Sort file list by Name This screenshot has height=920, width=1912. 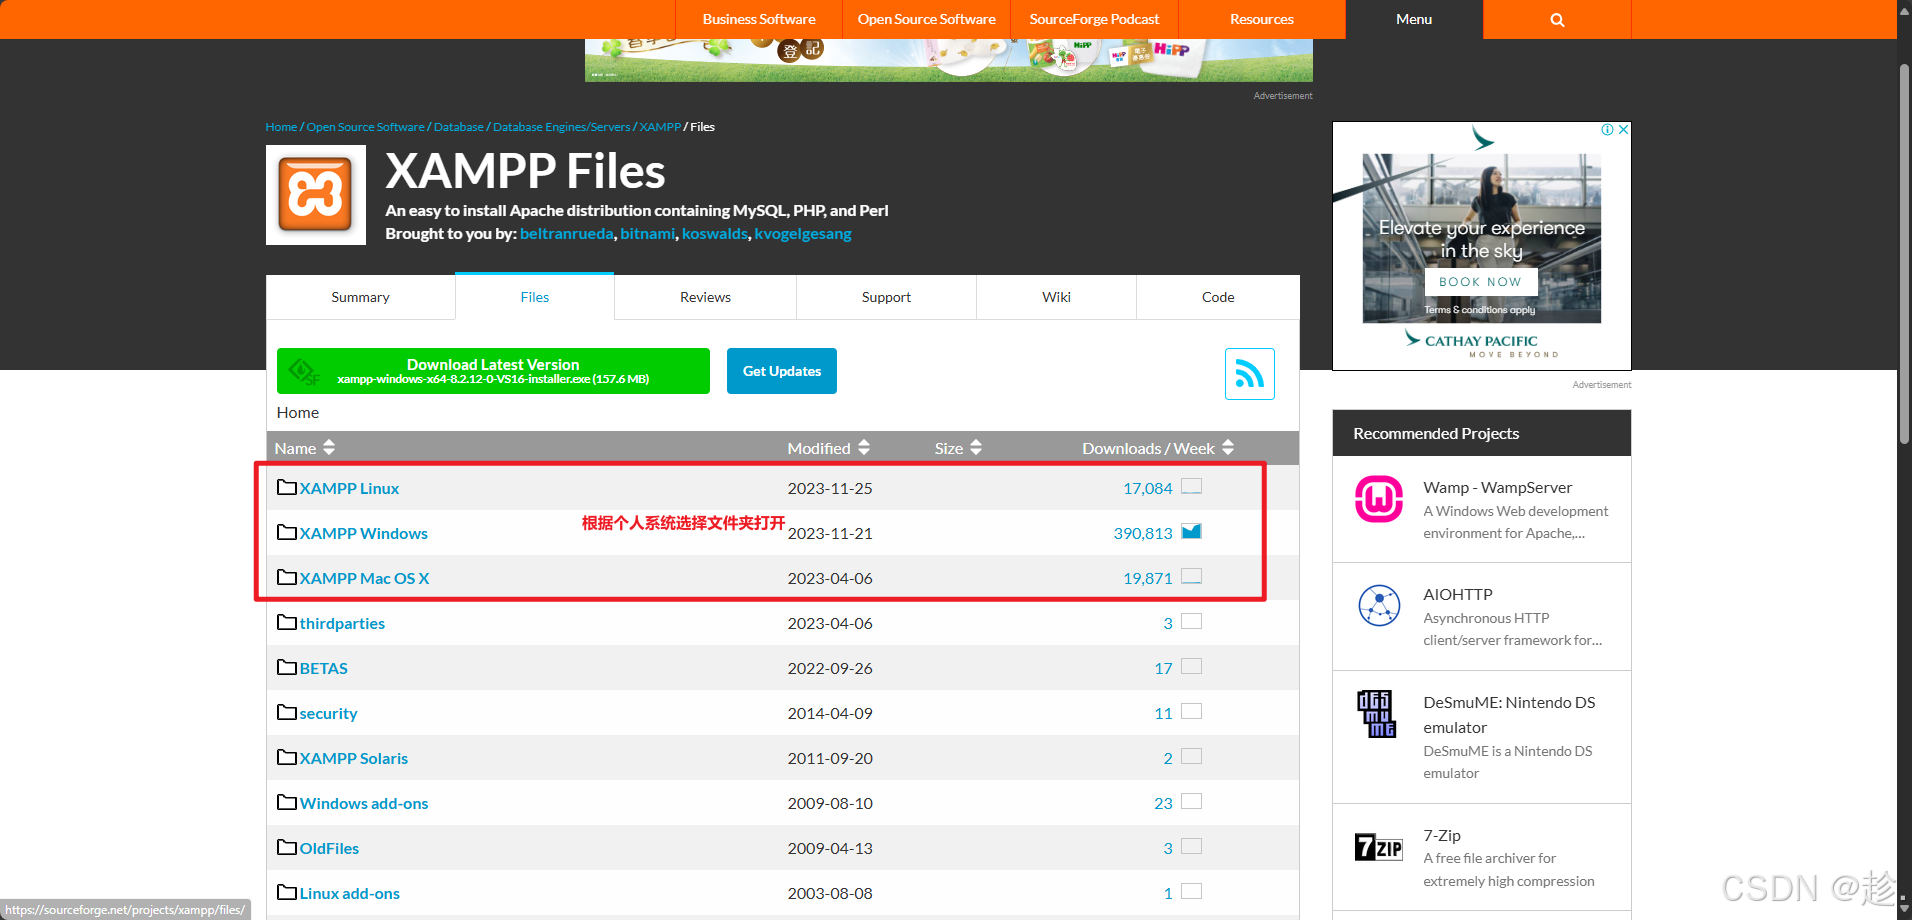[305, 448]
